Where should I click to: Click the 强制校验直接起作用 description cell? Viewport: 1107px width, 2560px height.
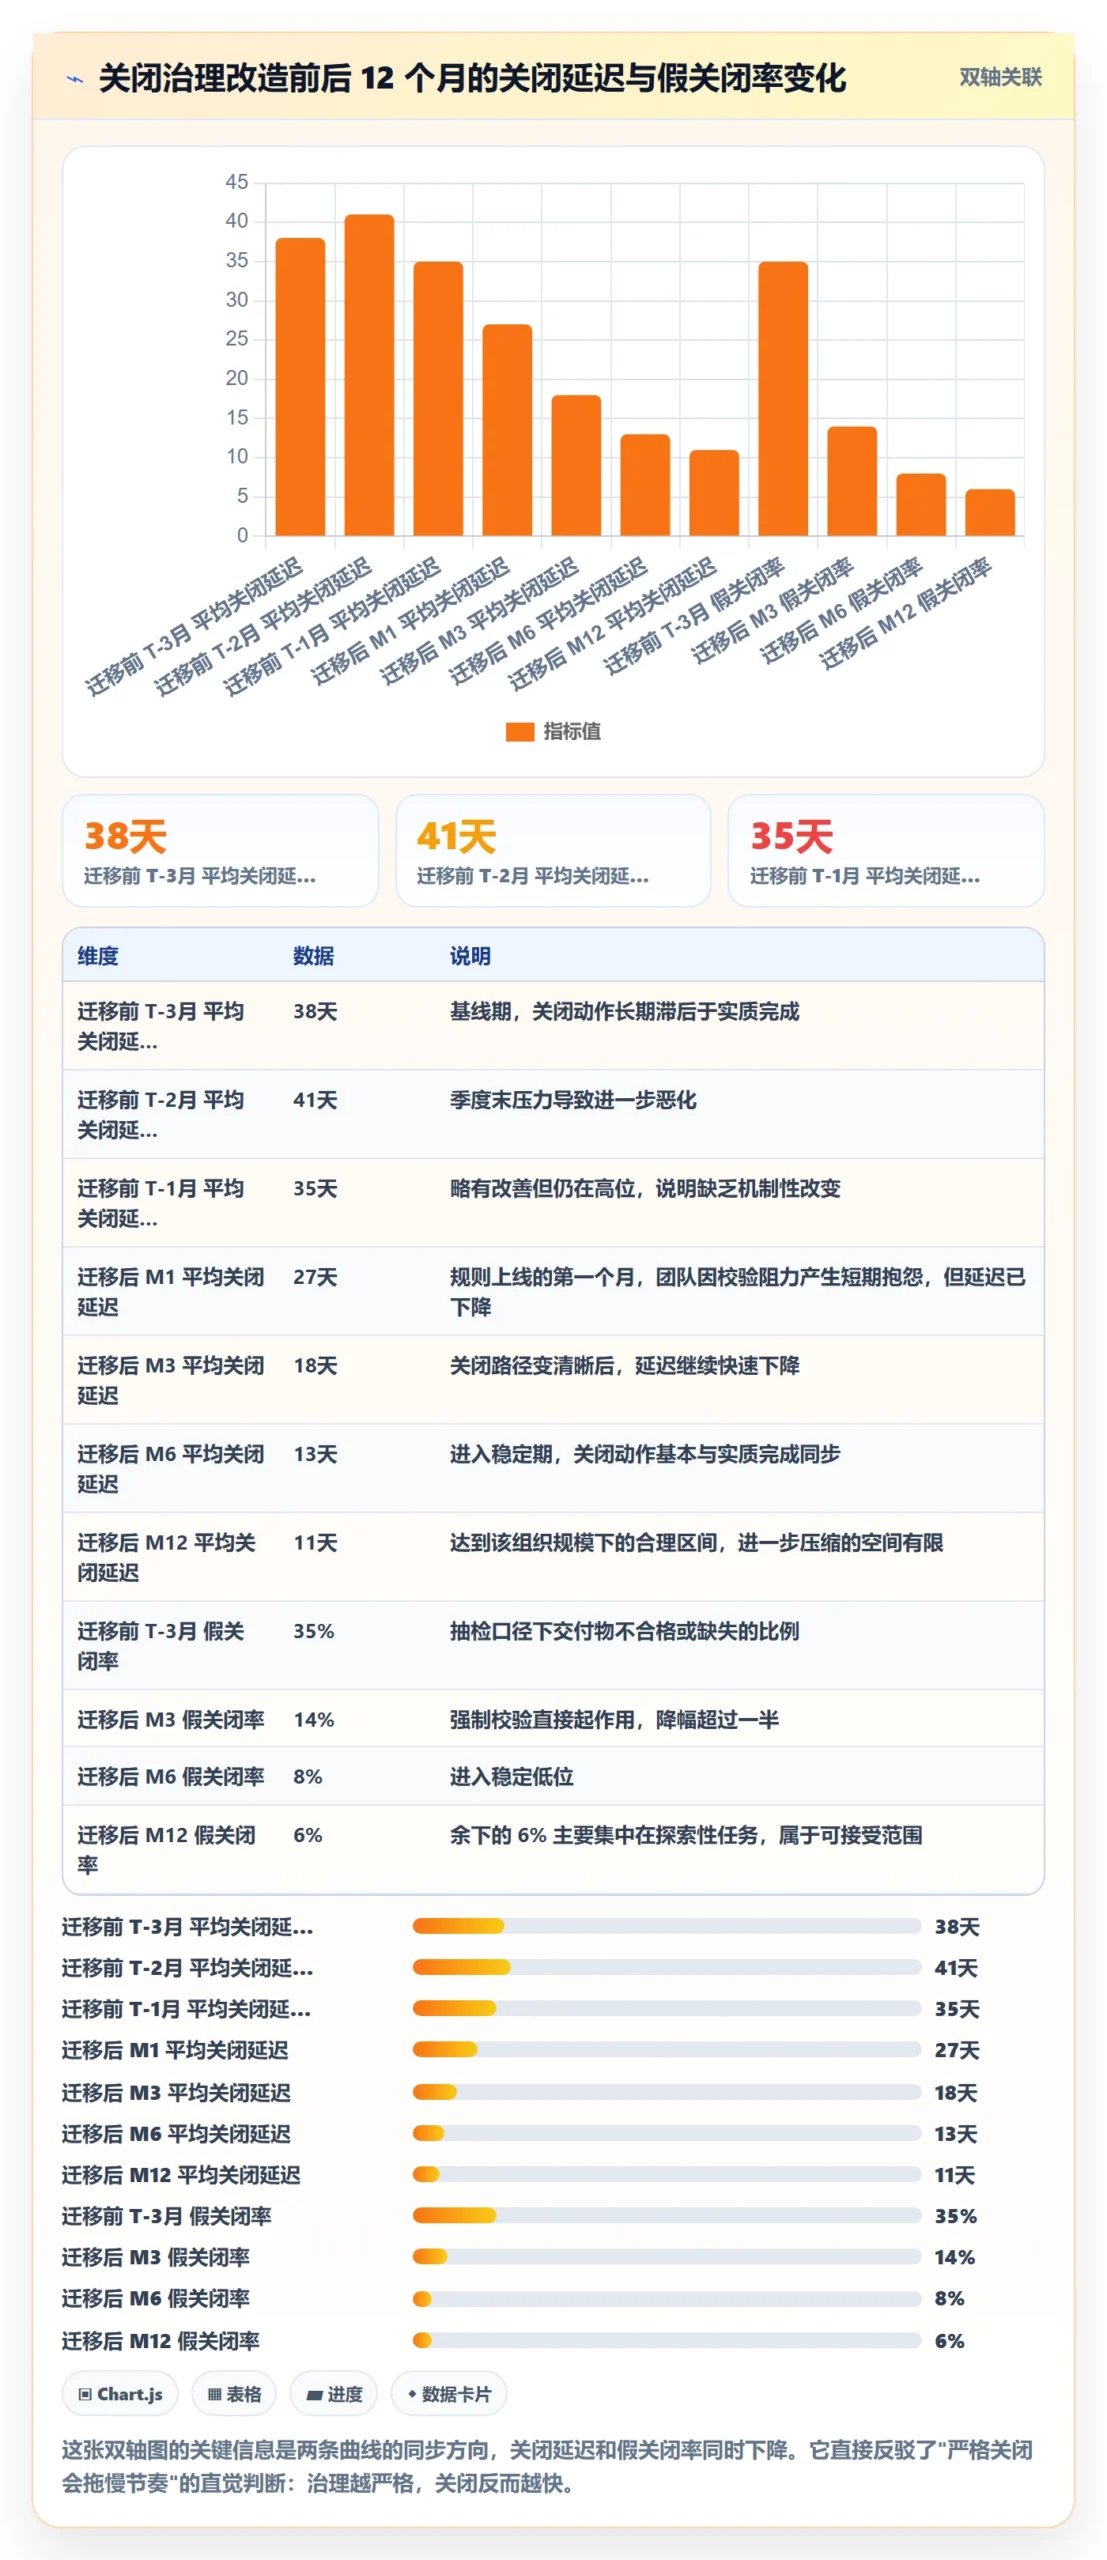tap(614, 1719)
